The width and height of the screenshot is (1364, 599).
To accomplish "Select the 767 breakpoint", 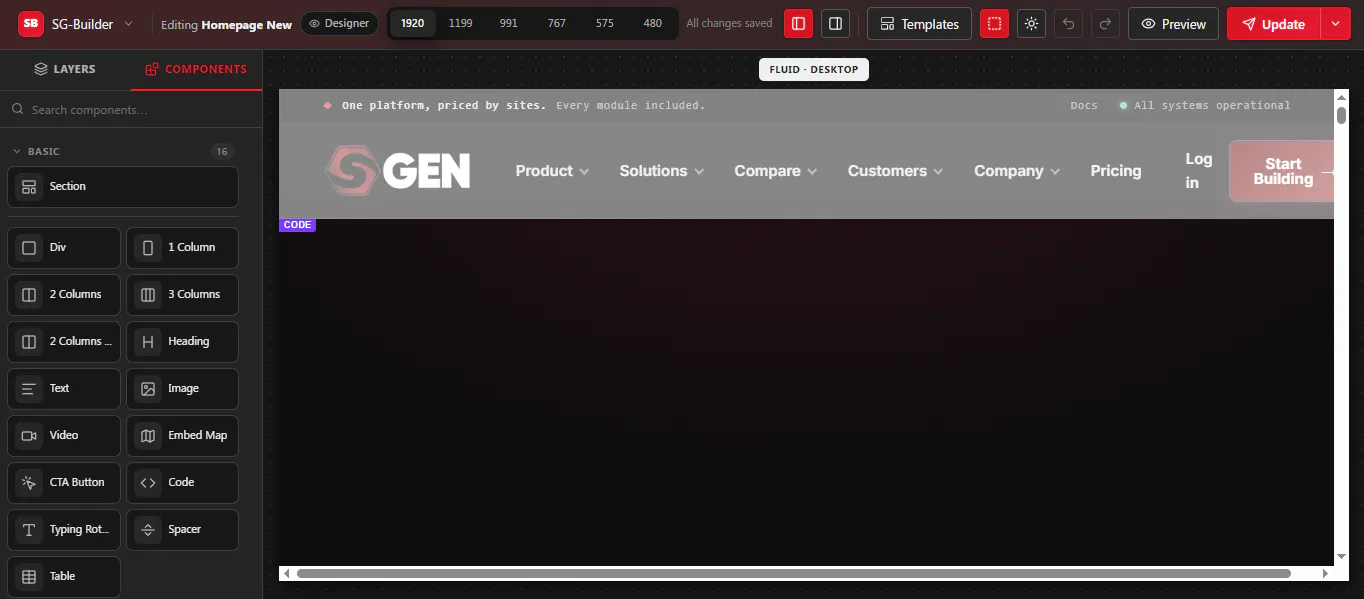I will [x=556, y=23].
